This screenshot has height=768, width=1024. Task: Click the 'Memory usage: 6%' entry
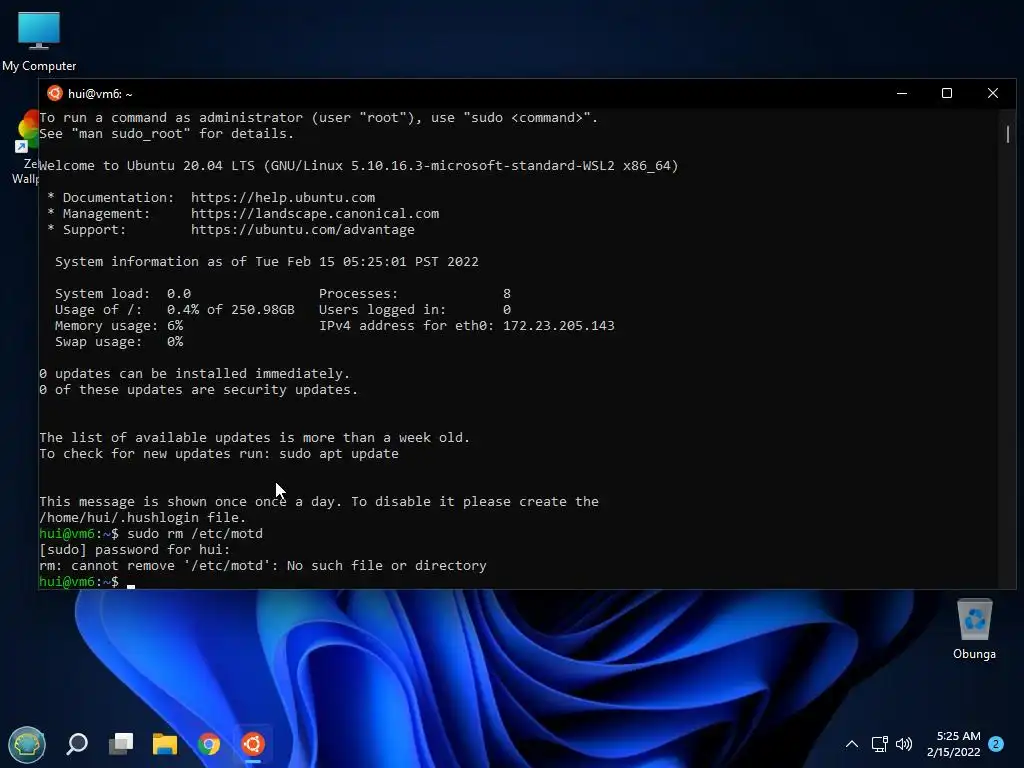[119, 326]
